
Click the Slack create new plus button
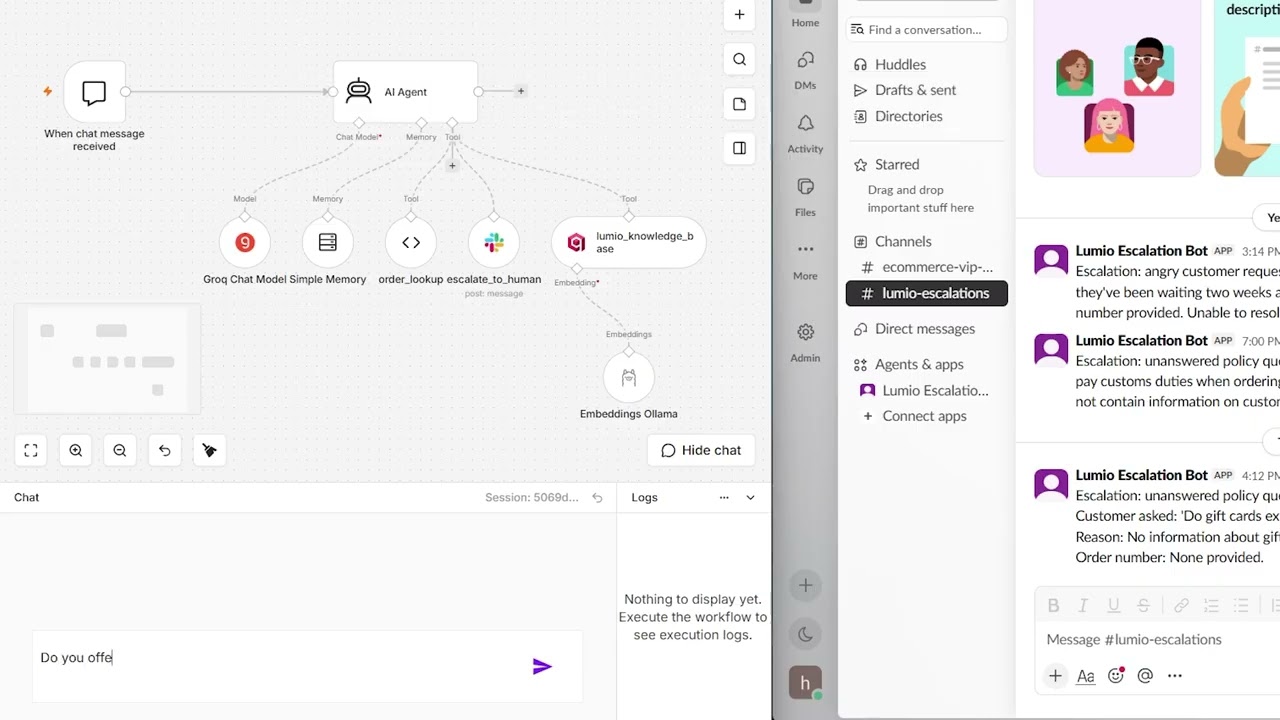[805, 586]
